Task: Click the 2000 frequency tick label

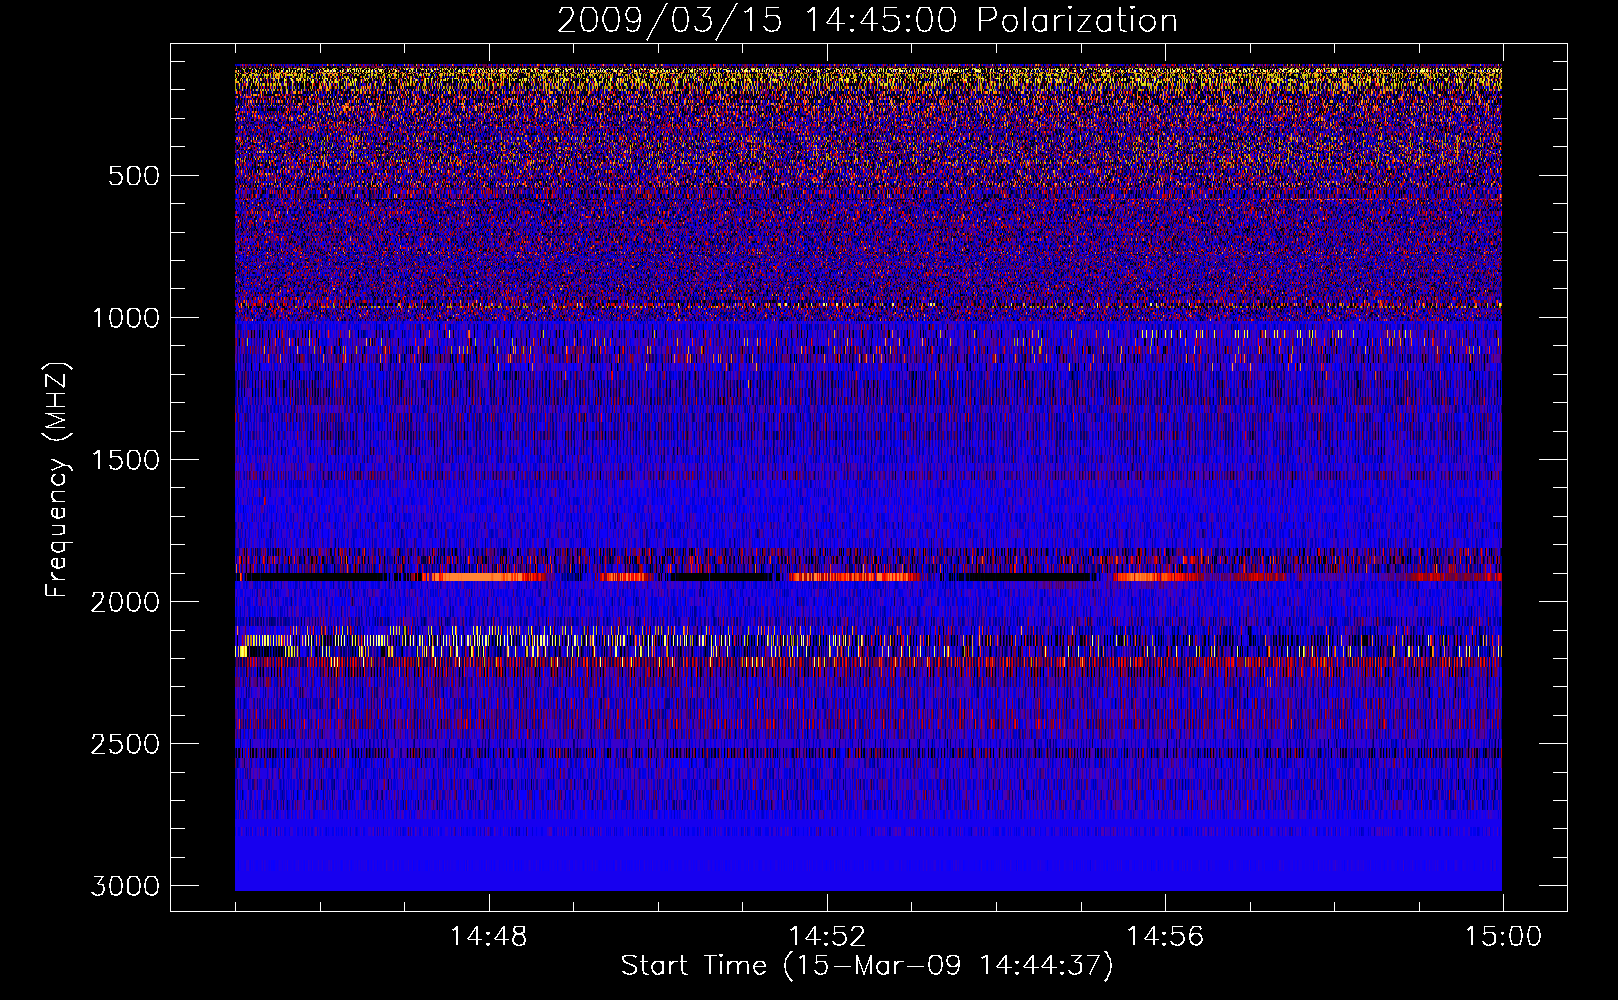Action: click(125, 602)
